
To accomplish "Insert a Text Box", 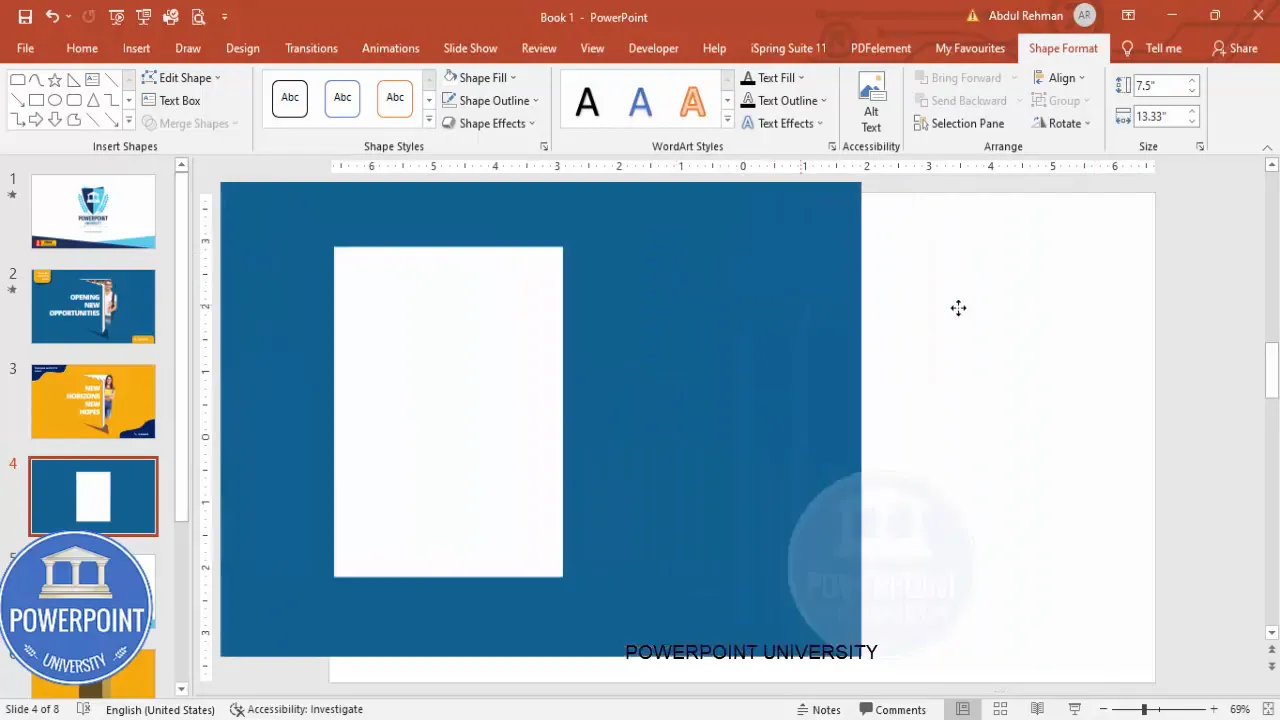I will click(x=171, y=101).
